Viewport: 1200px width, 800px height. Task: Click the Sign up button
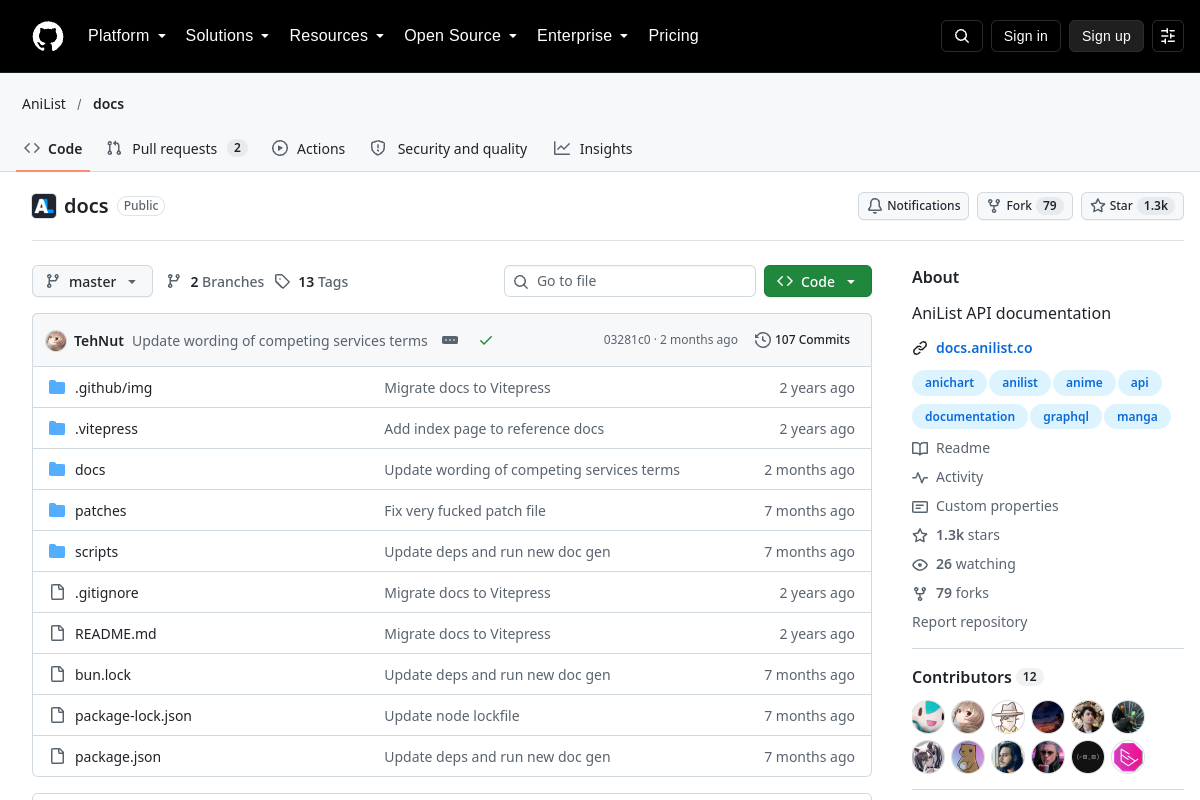tap(1106, 36)
